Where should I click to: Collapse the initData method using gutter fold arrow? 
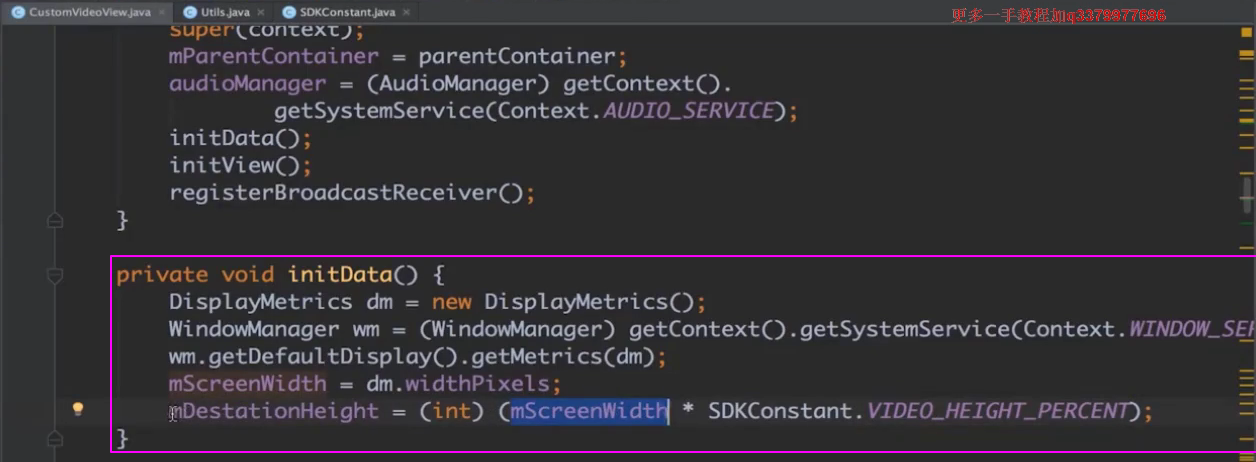coord(55,274)
